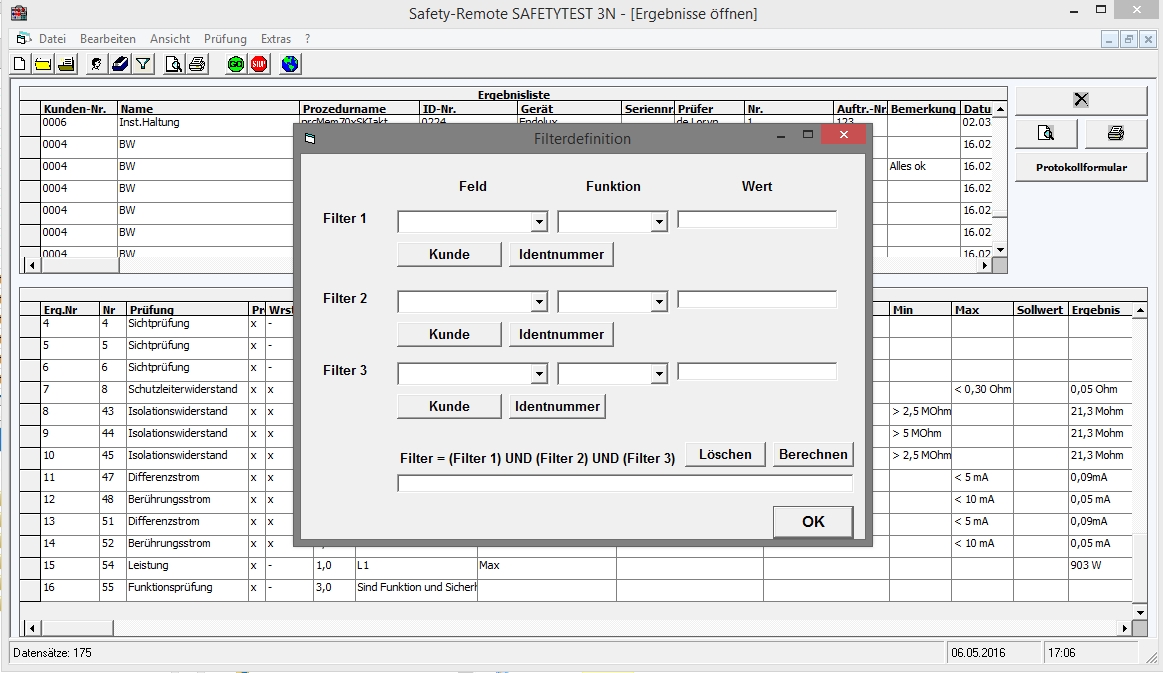Screen dimensions: 1163x673
Task: Click the Identnummer button under Filter 3
Action: point(557,407)
